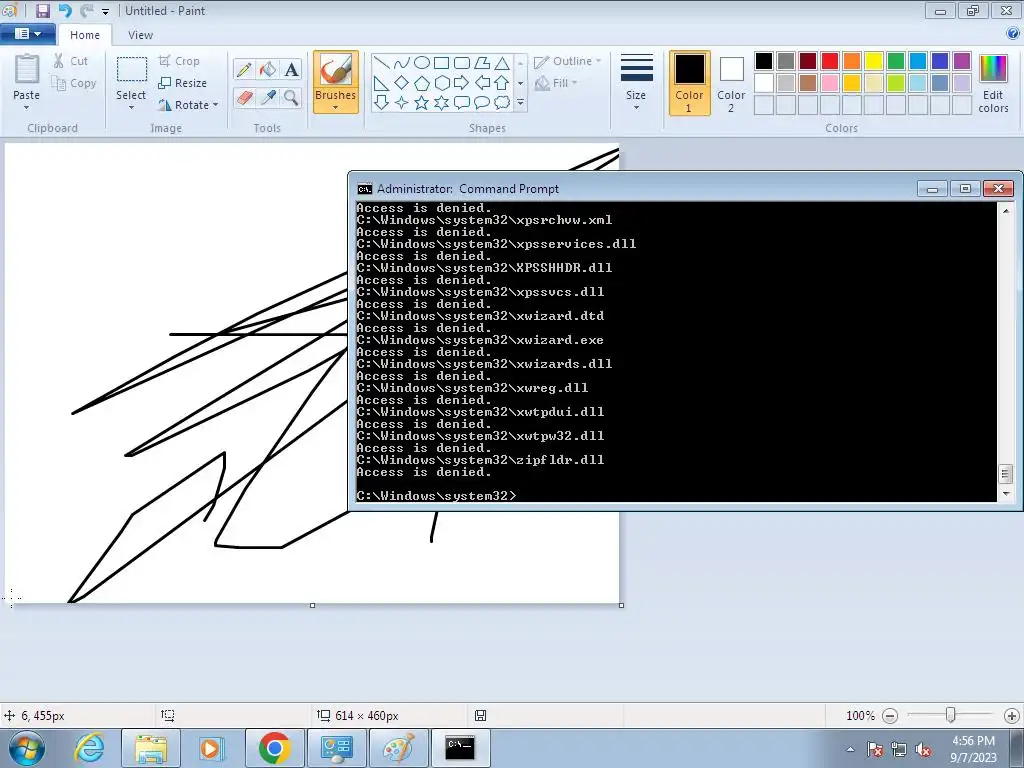Select the Text tool

tap(291, 69)
